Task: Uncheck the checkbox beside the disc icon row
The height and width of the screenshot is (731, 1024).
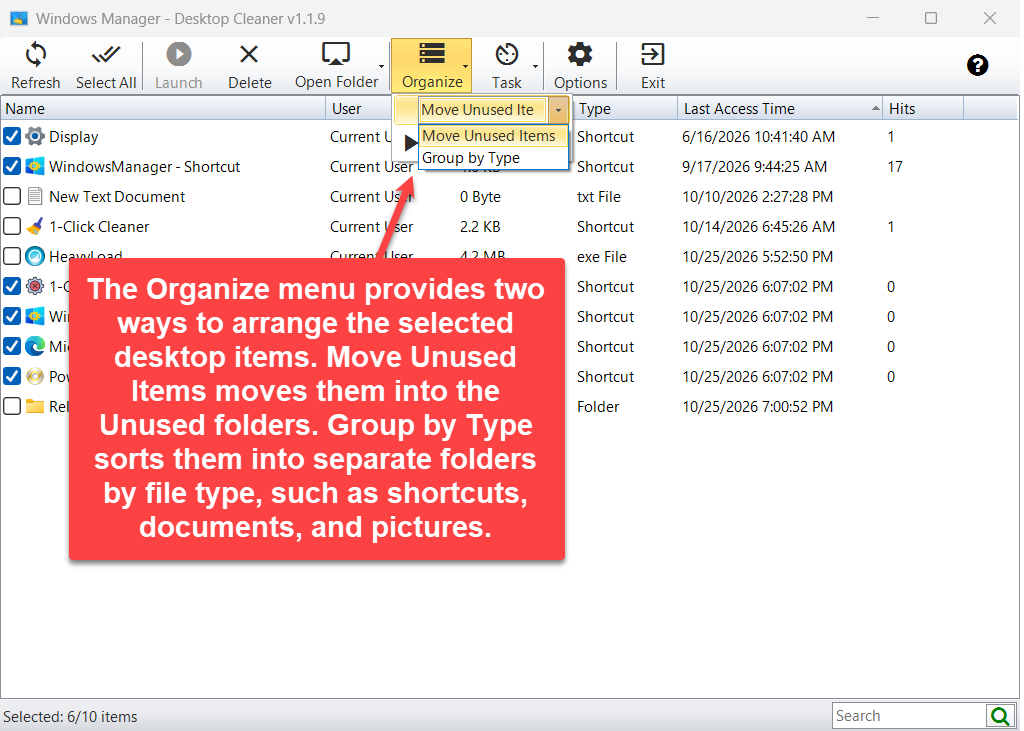Action: coord(12,376)
